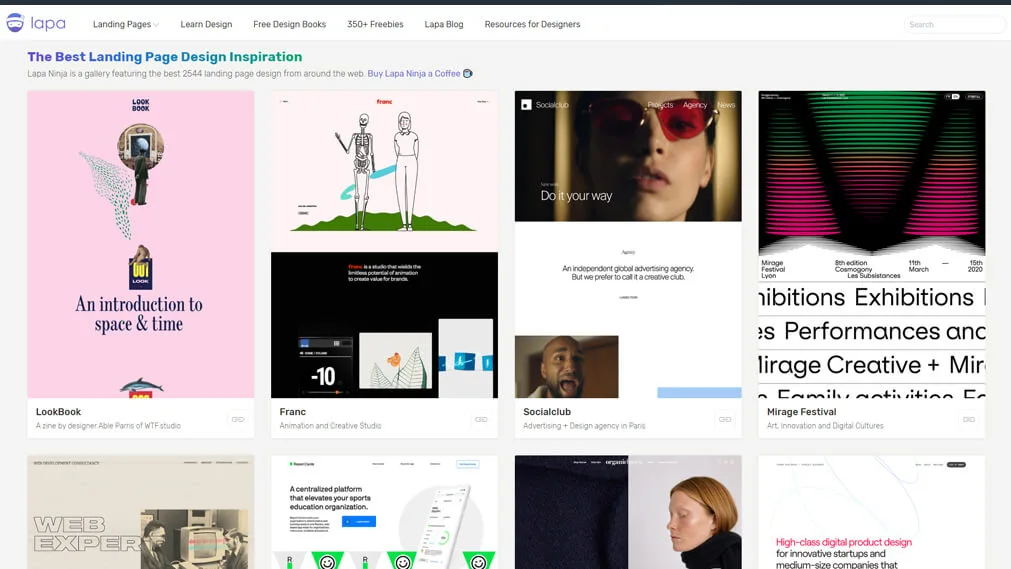Image resolution: width=1011 pixels, height=569 pixels.
Task: Click the Buy Lapa Ninja a Coffee link
Action: tap(414, 74)
